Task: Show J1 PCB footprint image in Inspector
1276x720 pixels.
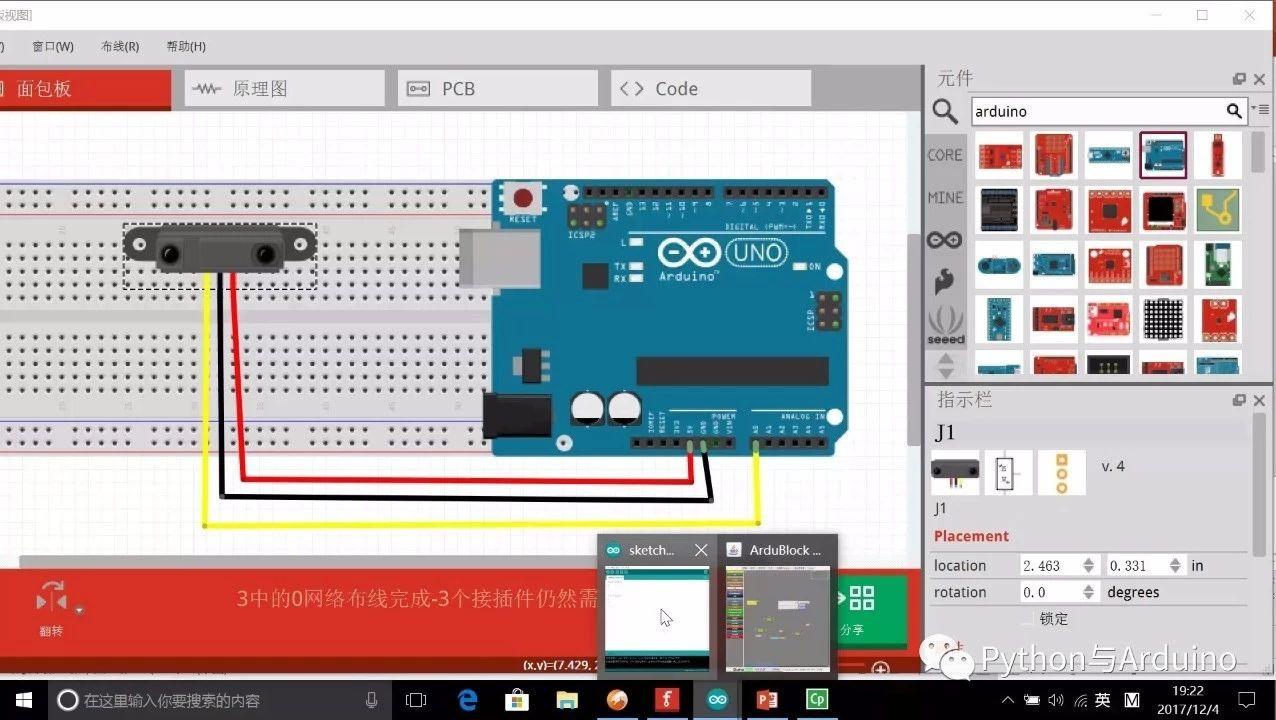Action: click(1061, 472)
